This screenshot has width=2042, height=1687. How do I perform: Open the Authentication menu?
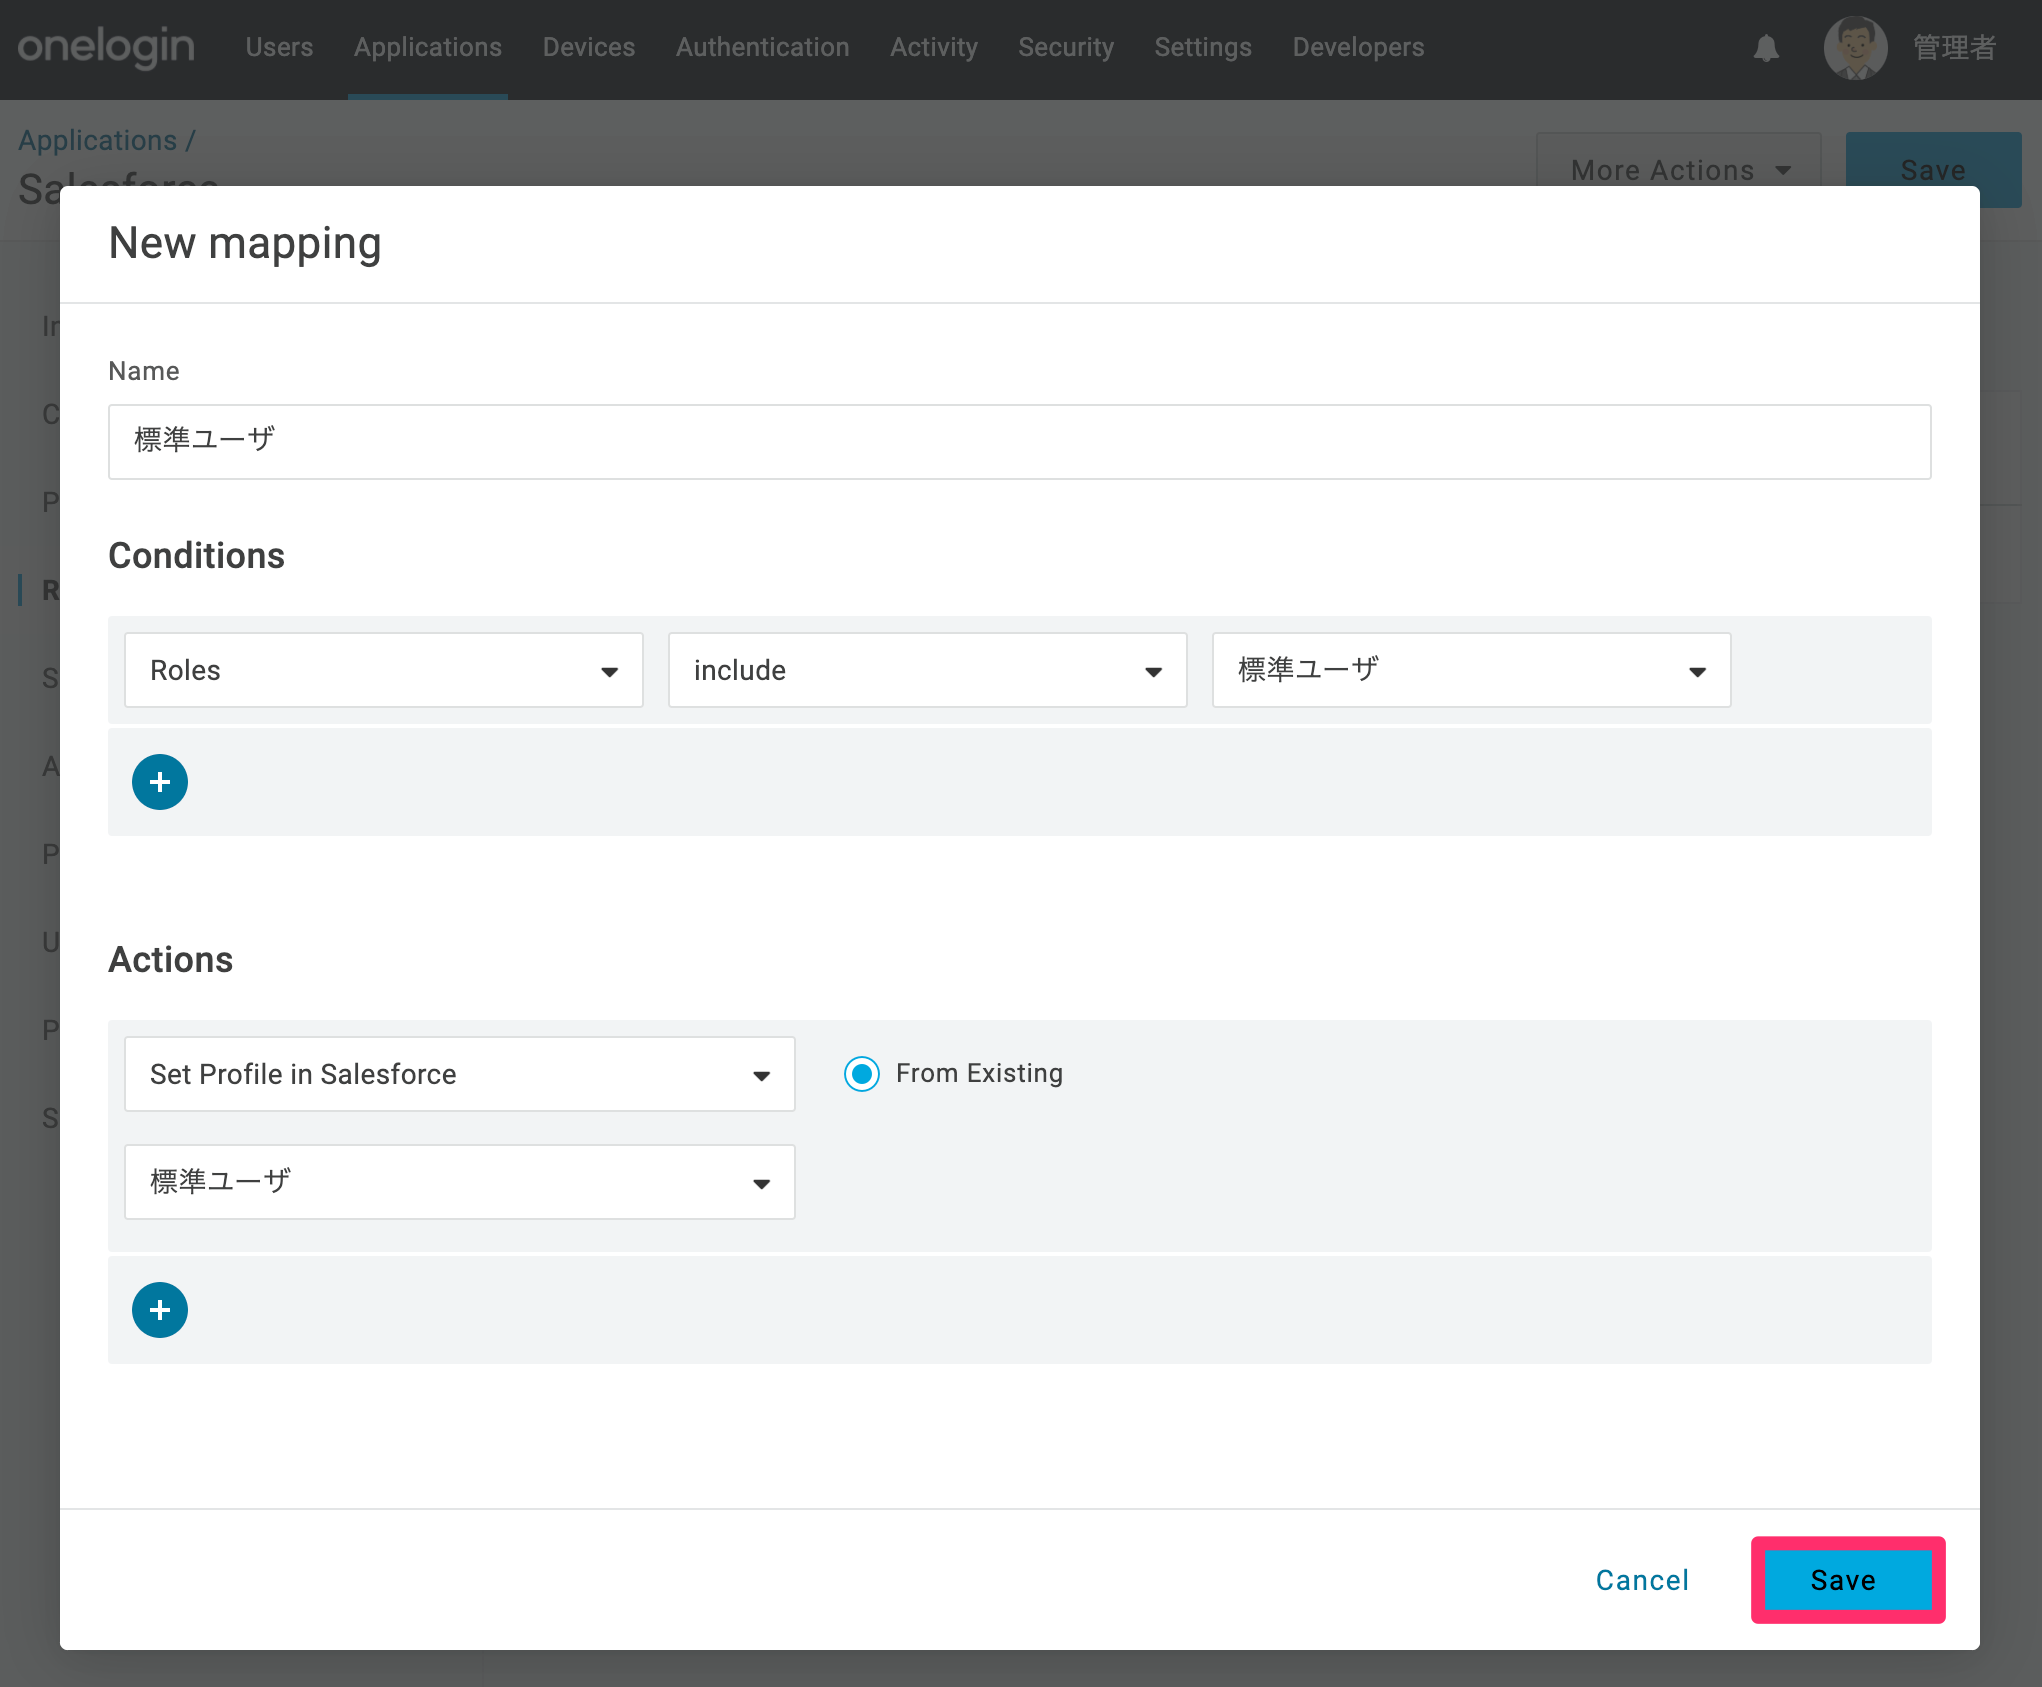[x=763, y=47]
